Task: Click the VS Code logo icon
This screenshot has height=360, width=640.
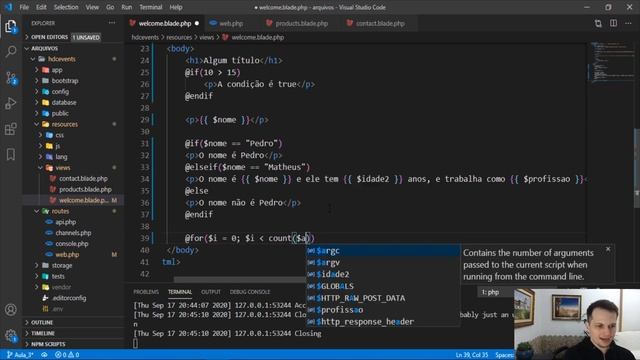Action: (x=8, y=7)
